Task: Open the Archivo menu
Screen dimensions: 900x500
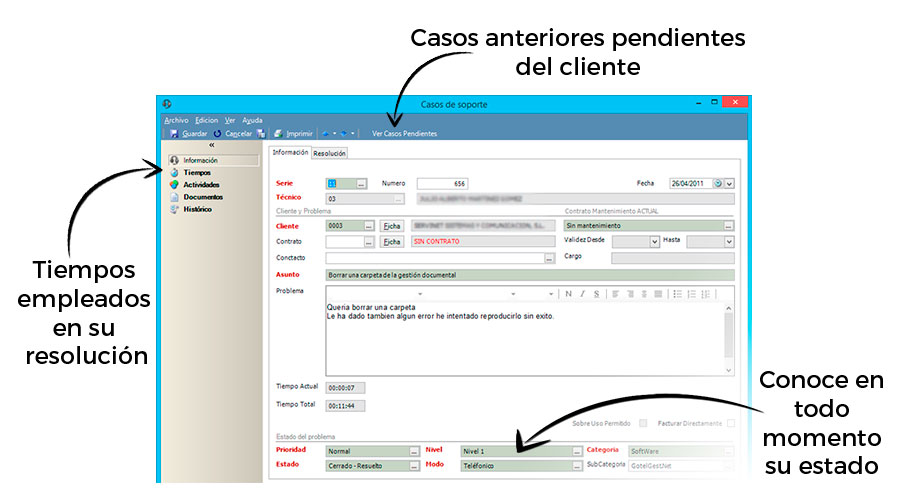Action: (176, 120)
